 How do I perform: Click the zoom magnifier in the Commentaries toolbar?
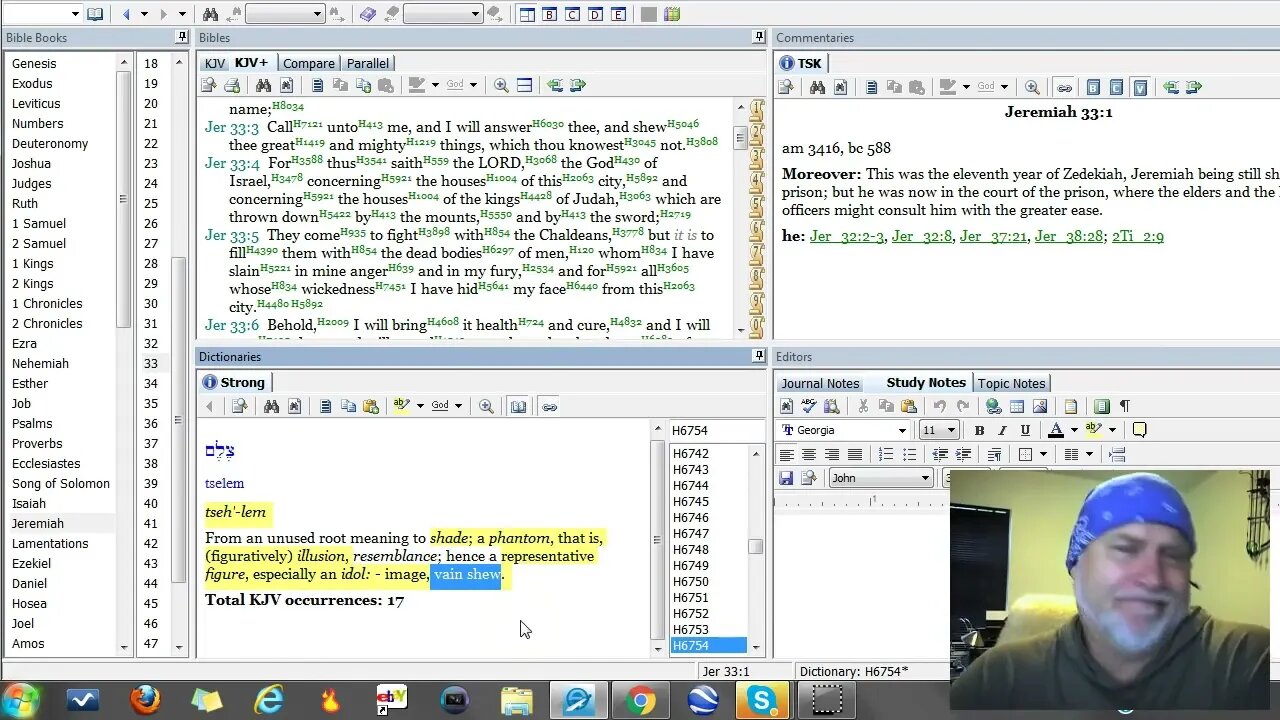pyautogui.click(x=1032, y=88)
